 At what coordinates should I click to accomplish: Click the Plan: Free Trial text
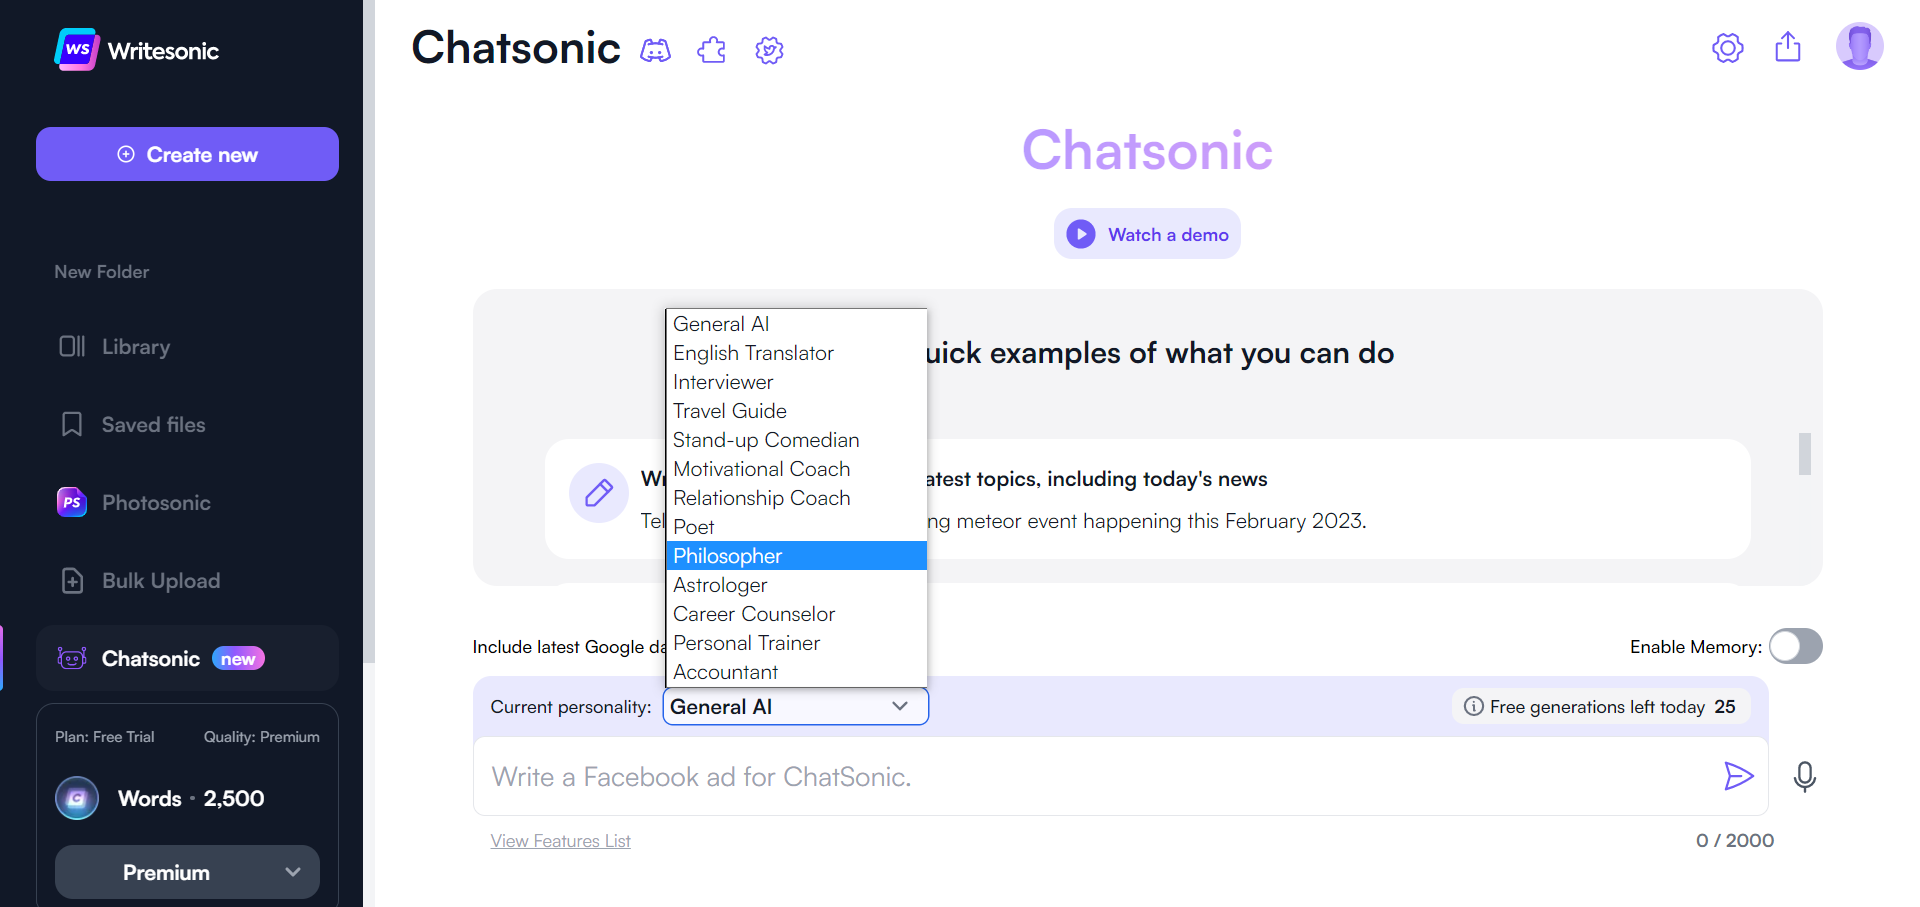(x=104, y=737)
